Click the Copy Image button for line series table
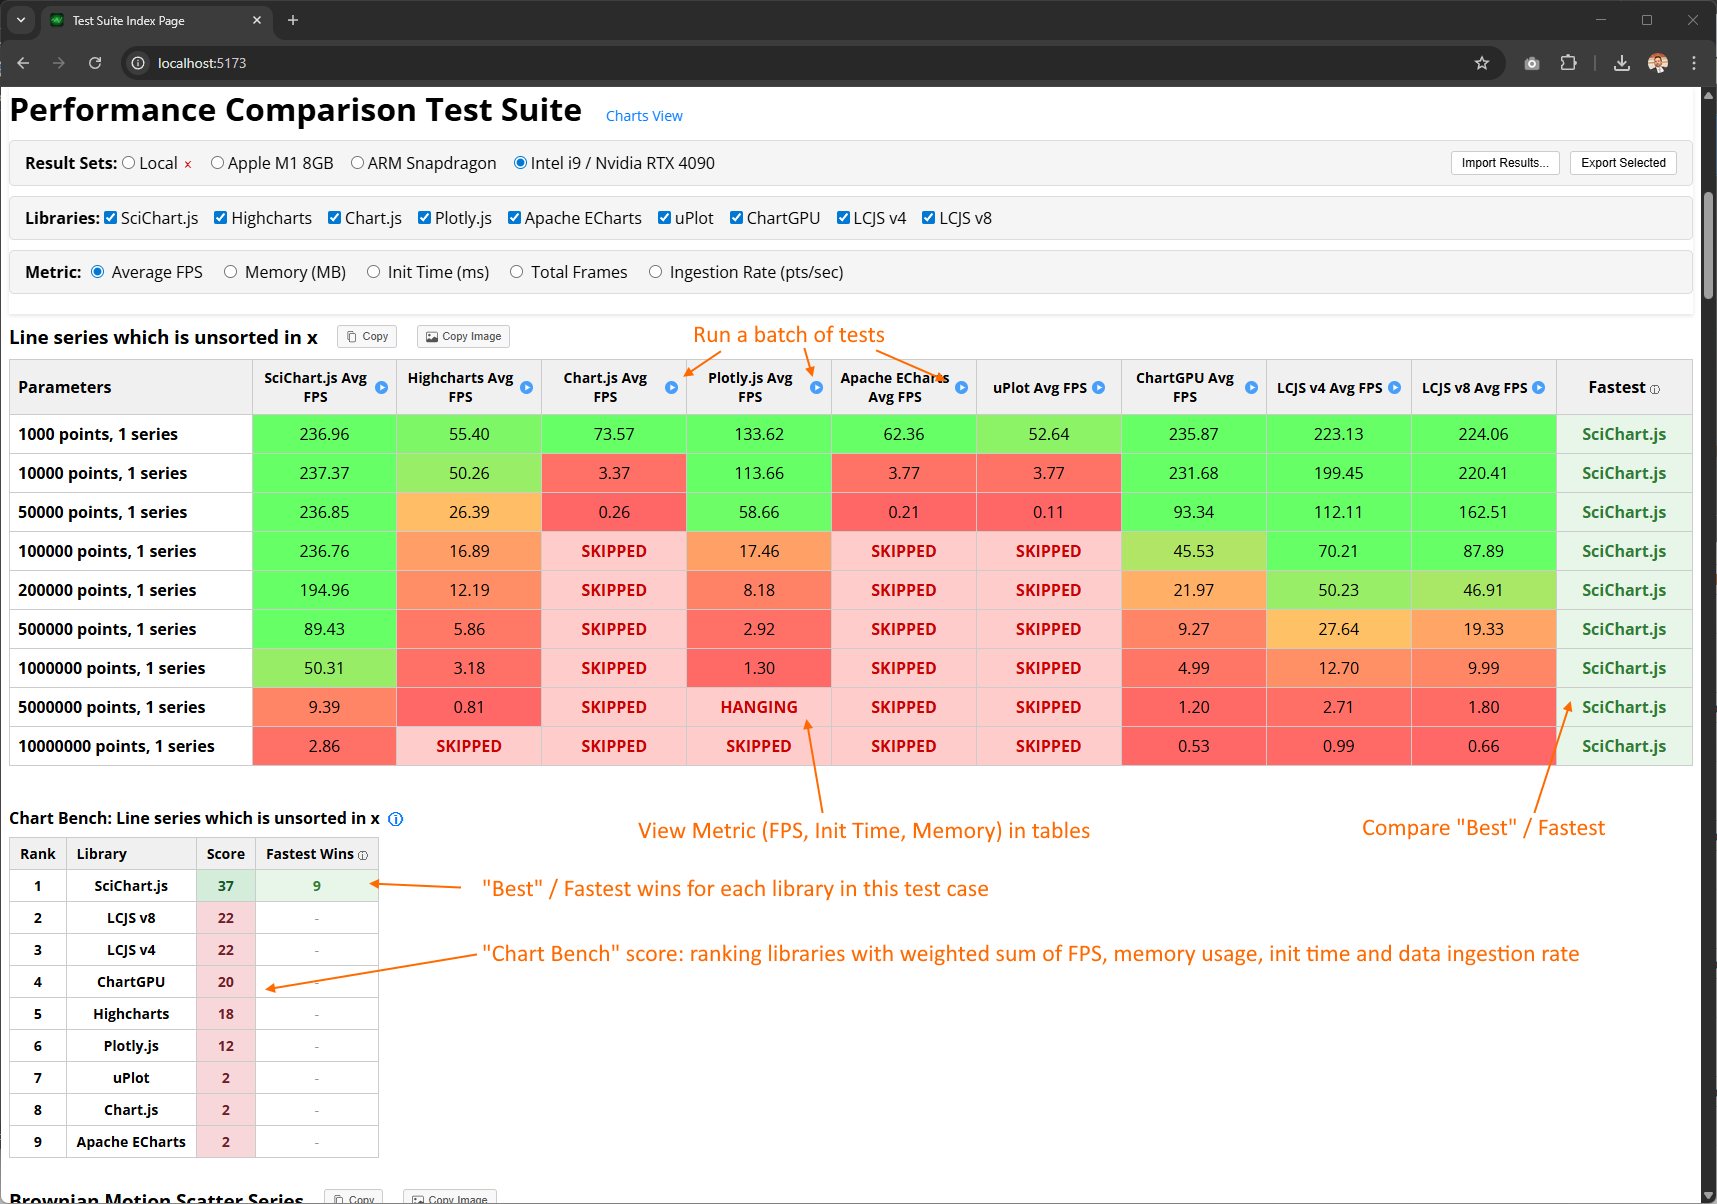The height and width of the screenshot is (1204, 1717). coord(462,336)
